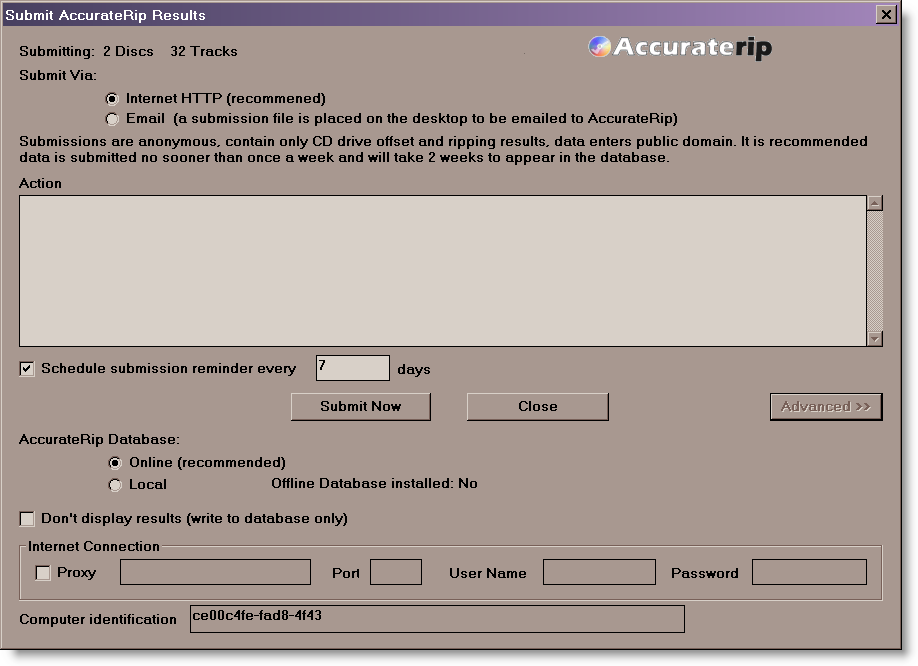
Task: Click the Computer identification field
Action: coord(437,619)
